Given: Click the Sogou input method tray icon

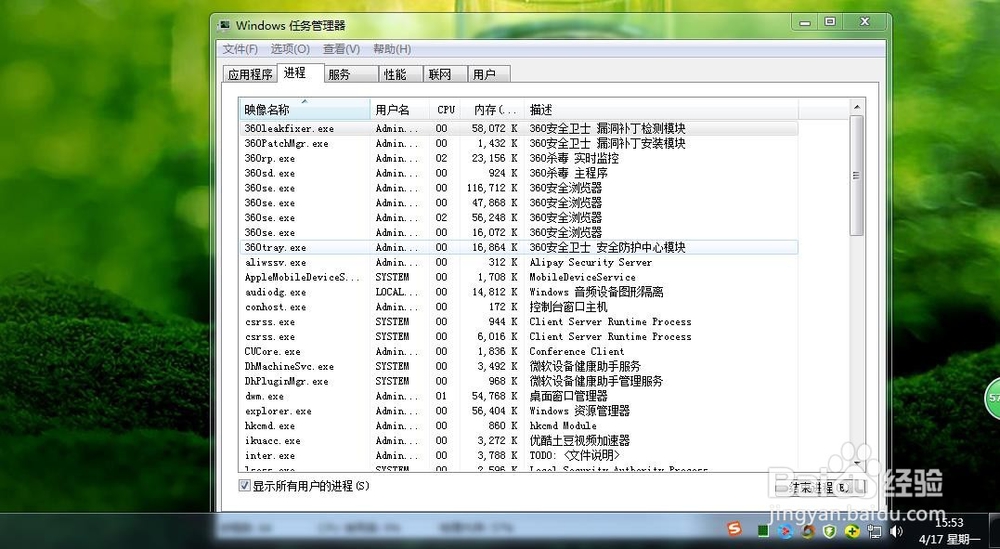Looking at the screenshot, I should click(x=735, y=529).
